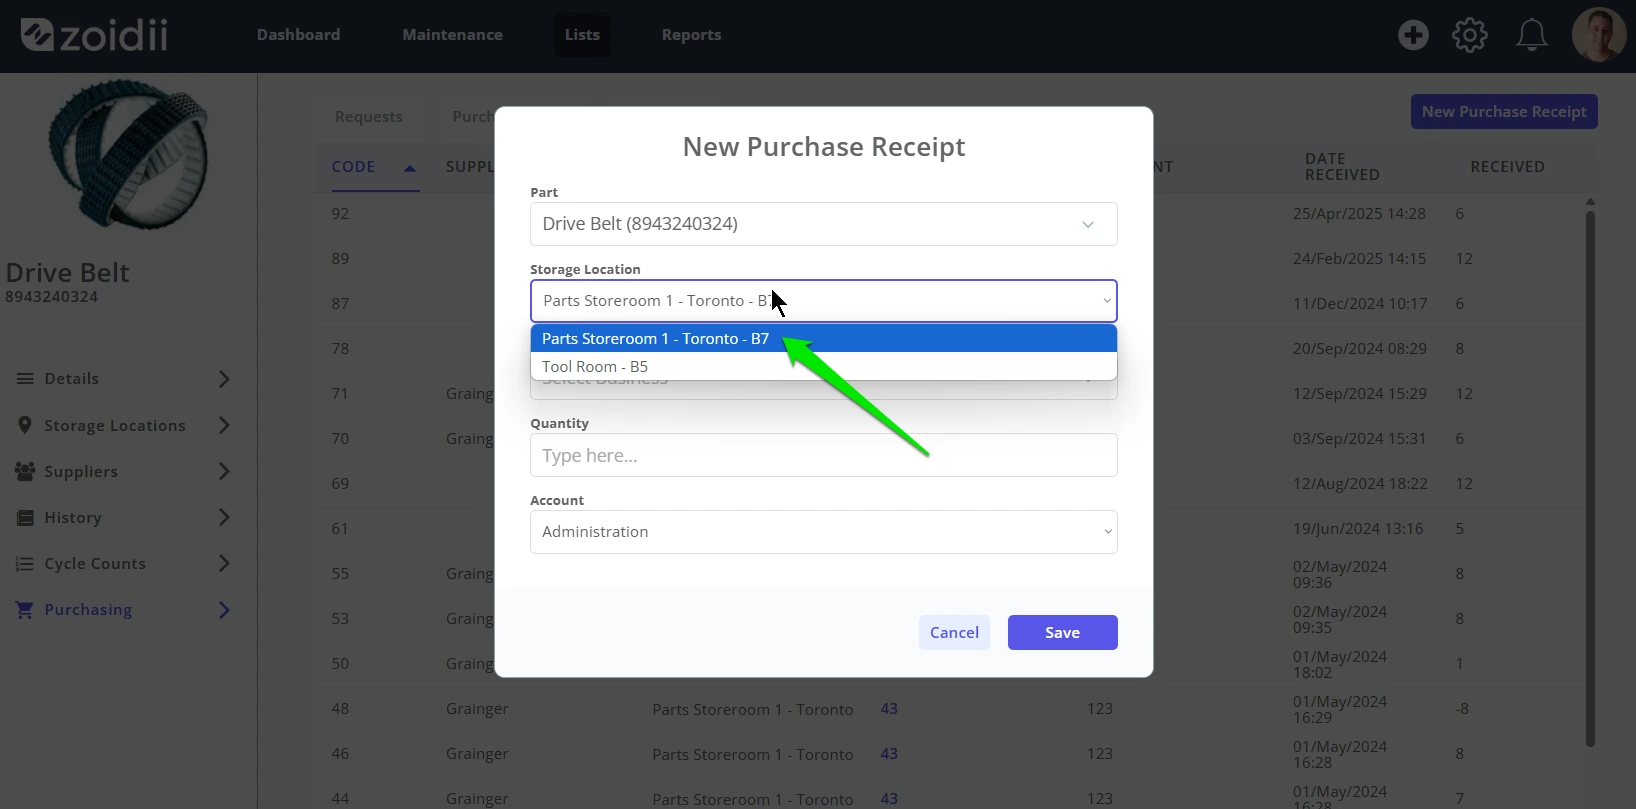This screenshot has height=809, width=1636.
Task: Click the History icon in sidebar
Action: click(x=25, y=518)
